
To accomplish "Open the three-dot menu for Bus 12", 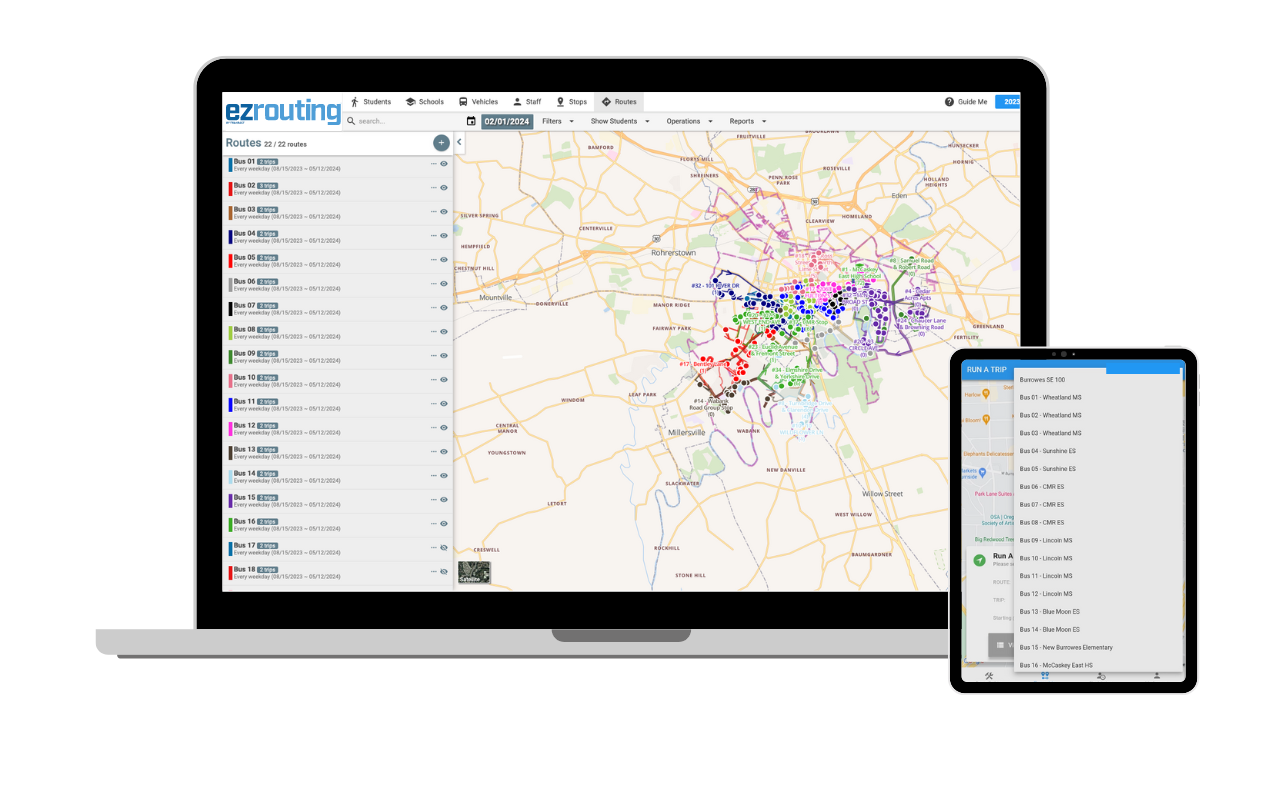I will point(434,428).
